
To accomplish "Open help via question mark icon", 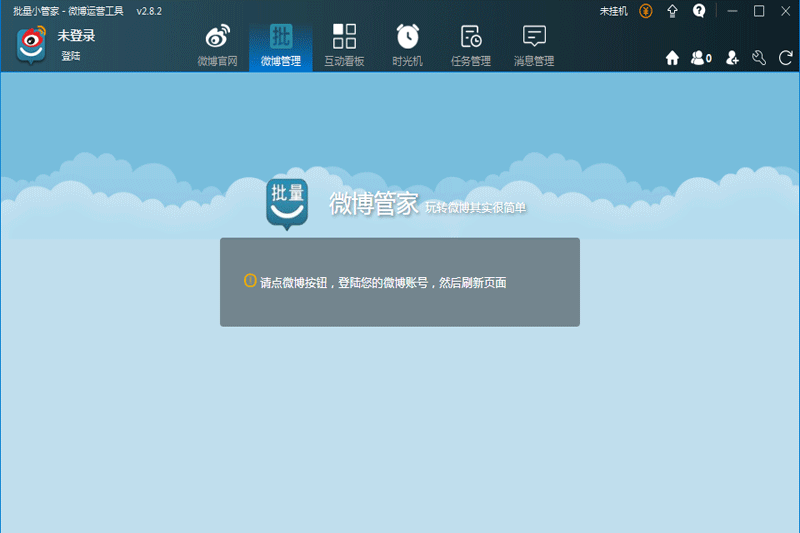I will tap(699, 11).
